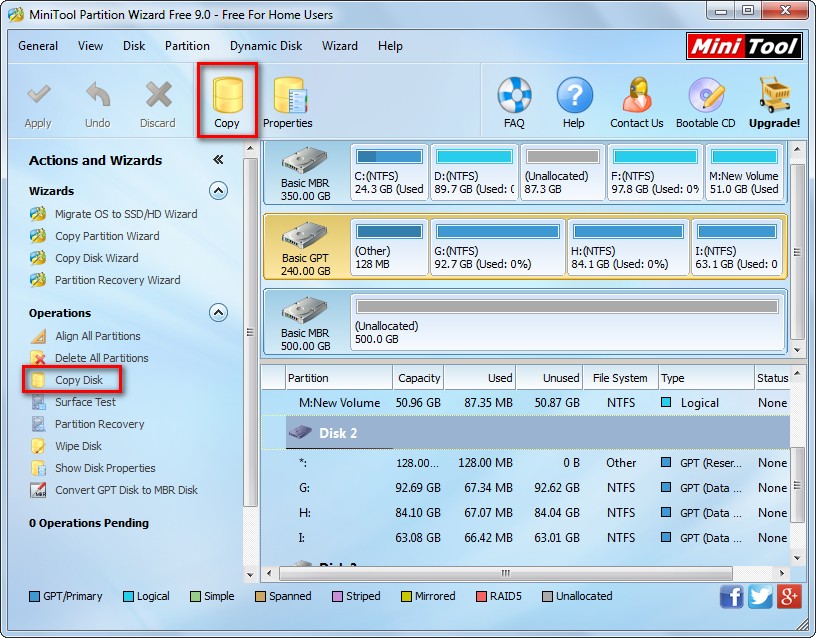Screen dimensions: 816x638
Task: Sort by the File System column header
Action: 620,378
